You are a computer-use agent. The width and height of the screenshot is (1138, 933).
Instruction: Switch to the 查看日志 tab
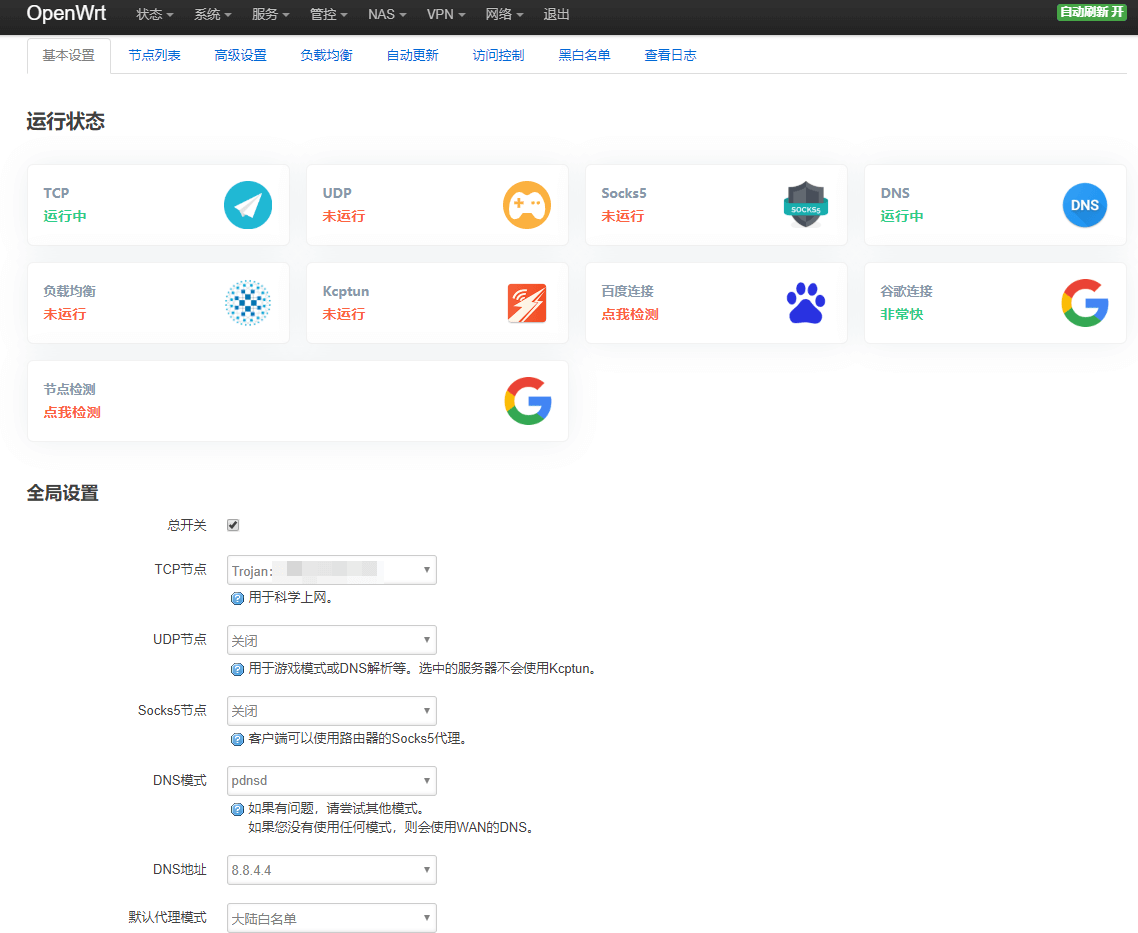click(x=670, y=55)
